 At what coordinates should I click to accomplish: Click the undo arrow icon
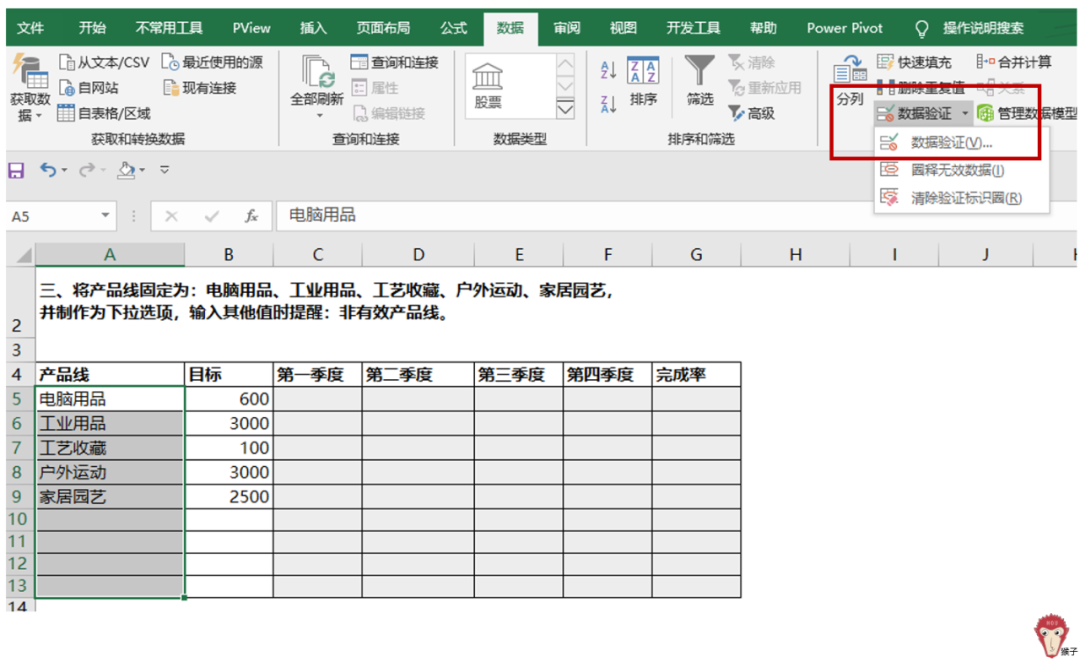[x=48, y=169]
